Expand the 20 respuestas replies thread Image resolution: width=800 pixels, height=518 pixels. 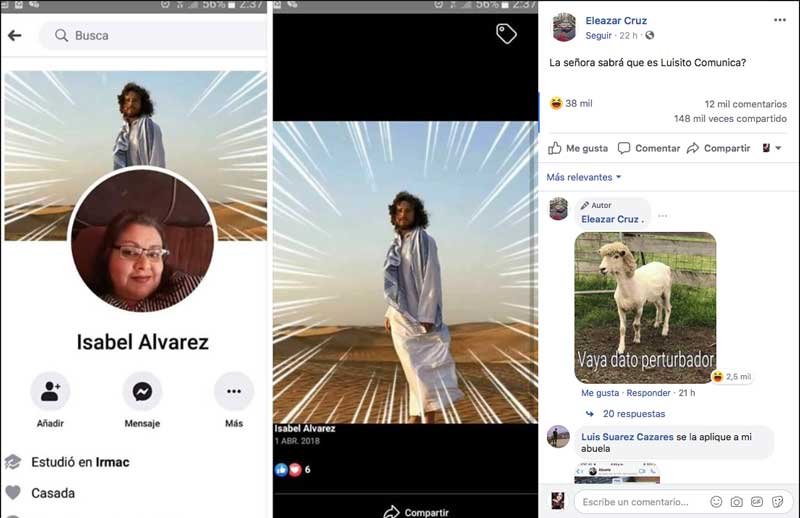coord(633,413)
